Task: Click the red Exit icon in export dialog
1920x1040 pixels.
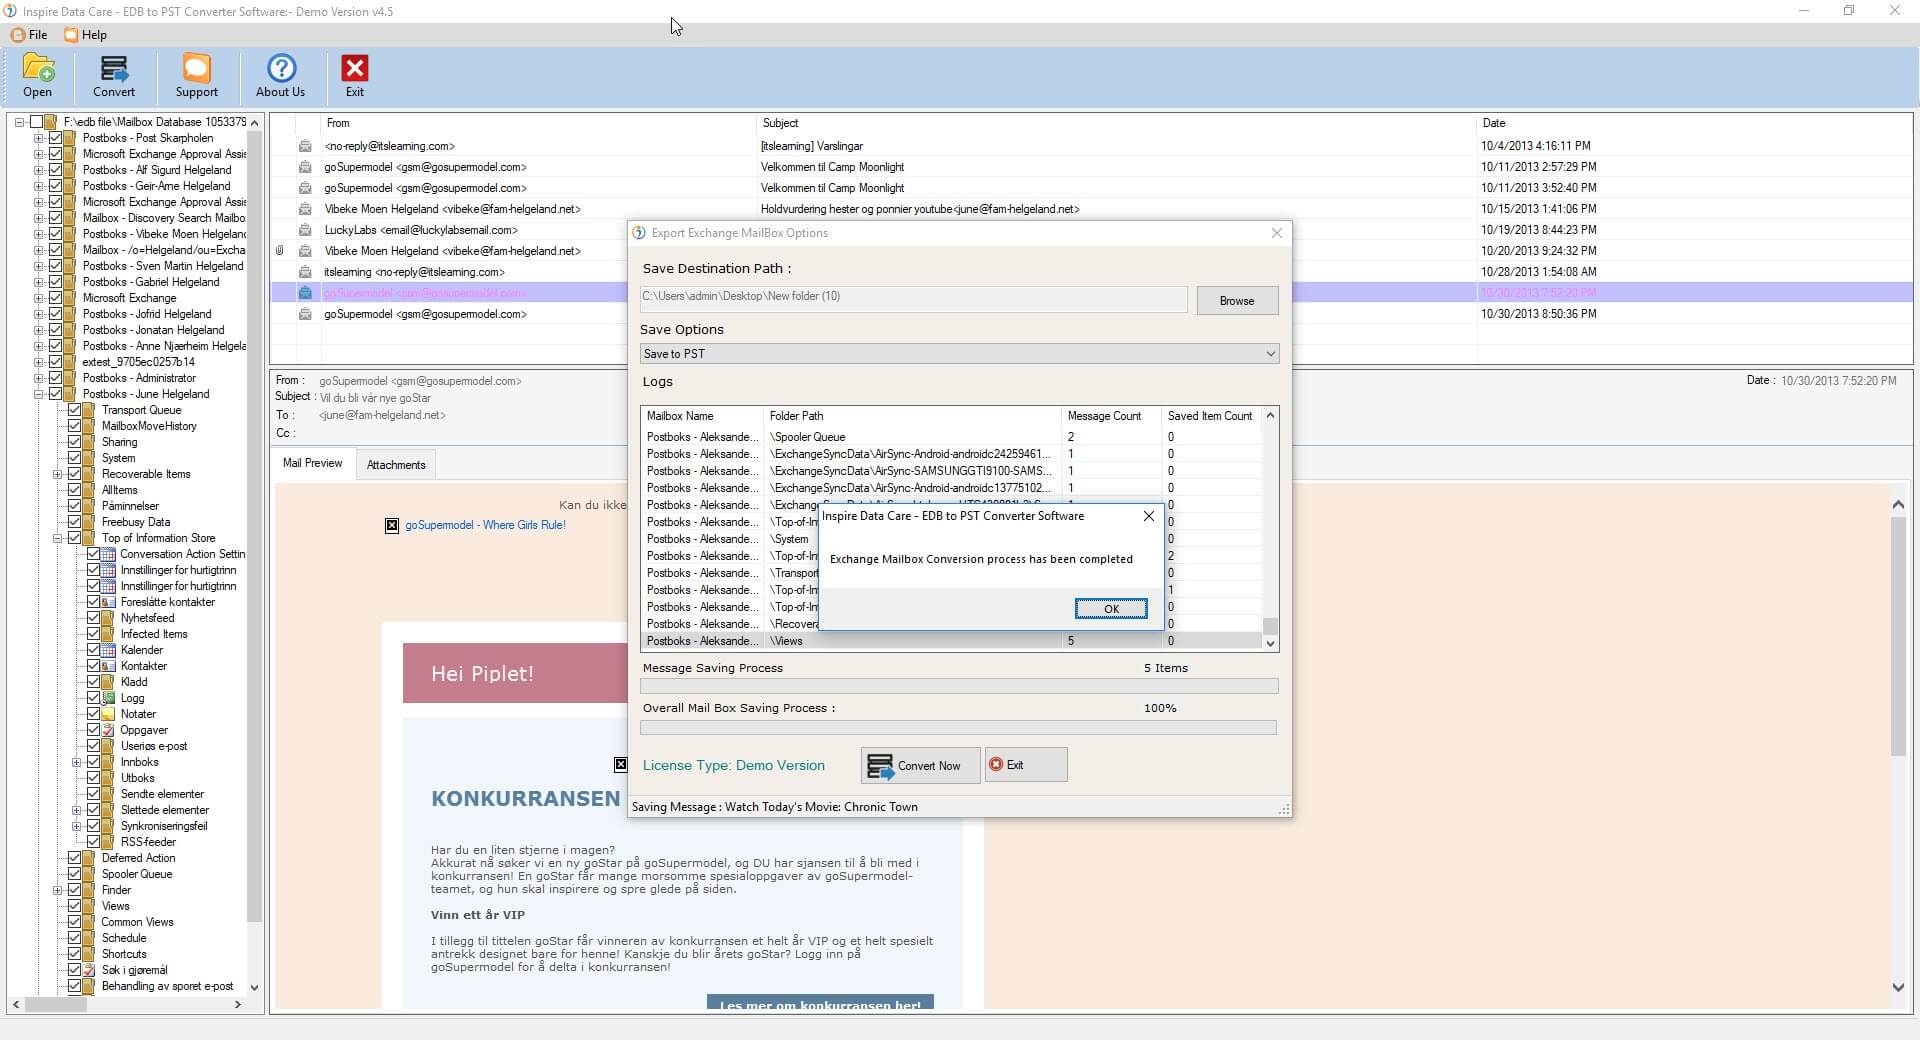Action: coord(996,765)
